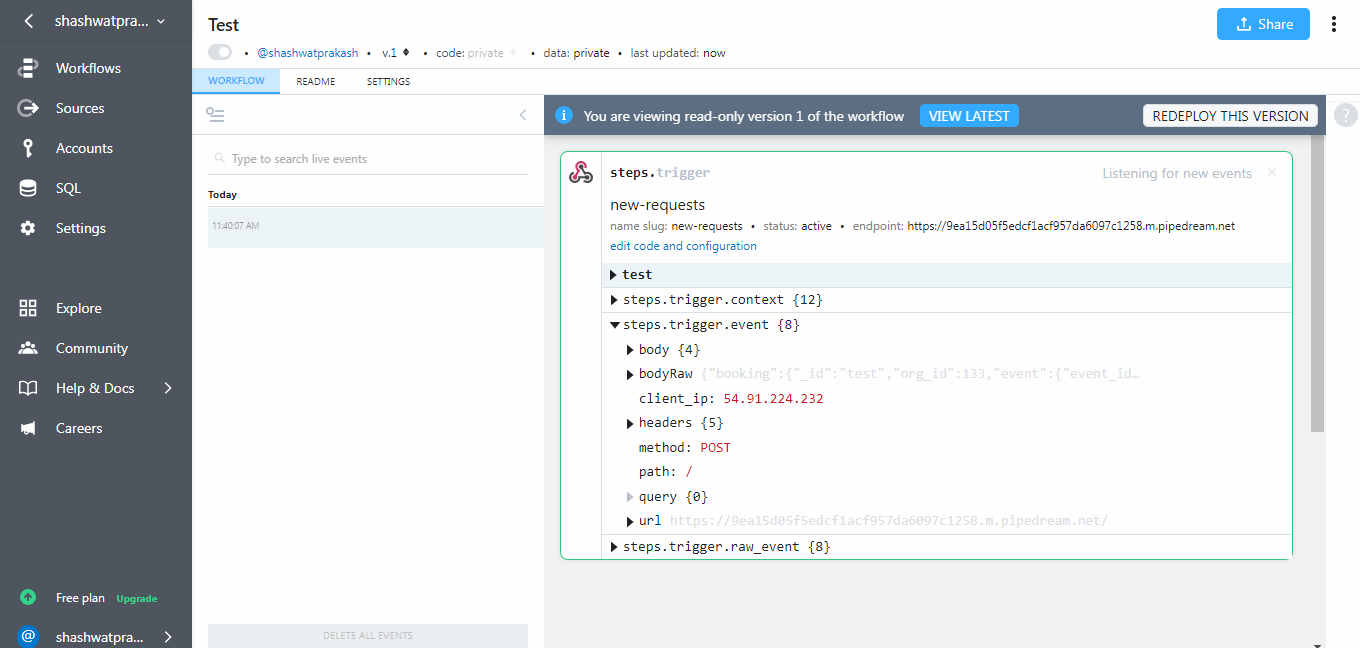Image resolution: width=1360 pixels, height=648 pixels.
Task: Click the client_ip value 54.91.224.232
Action: pos(773,399)
